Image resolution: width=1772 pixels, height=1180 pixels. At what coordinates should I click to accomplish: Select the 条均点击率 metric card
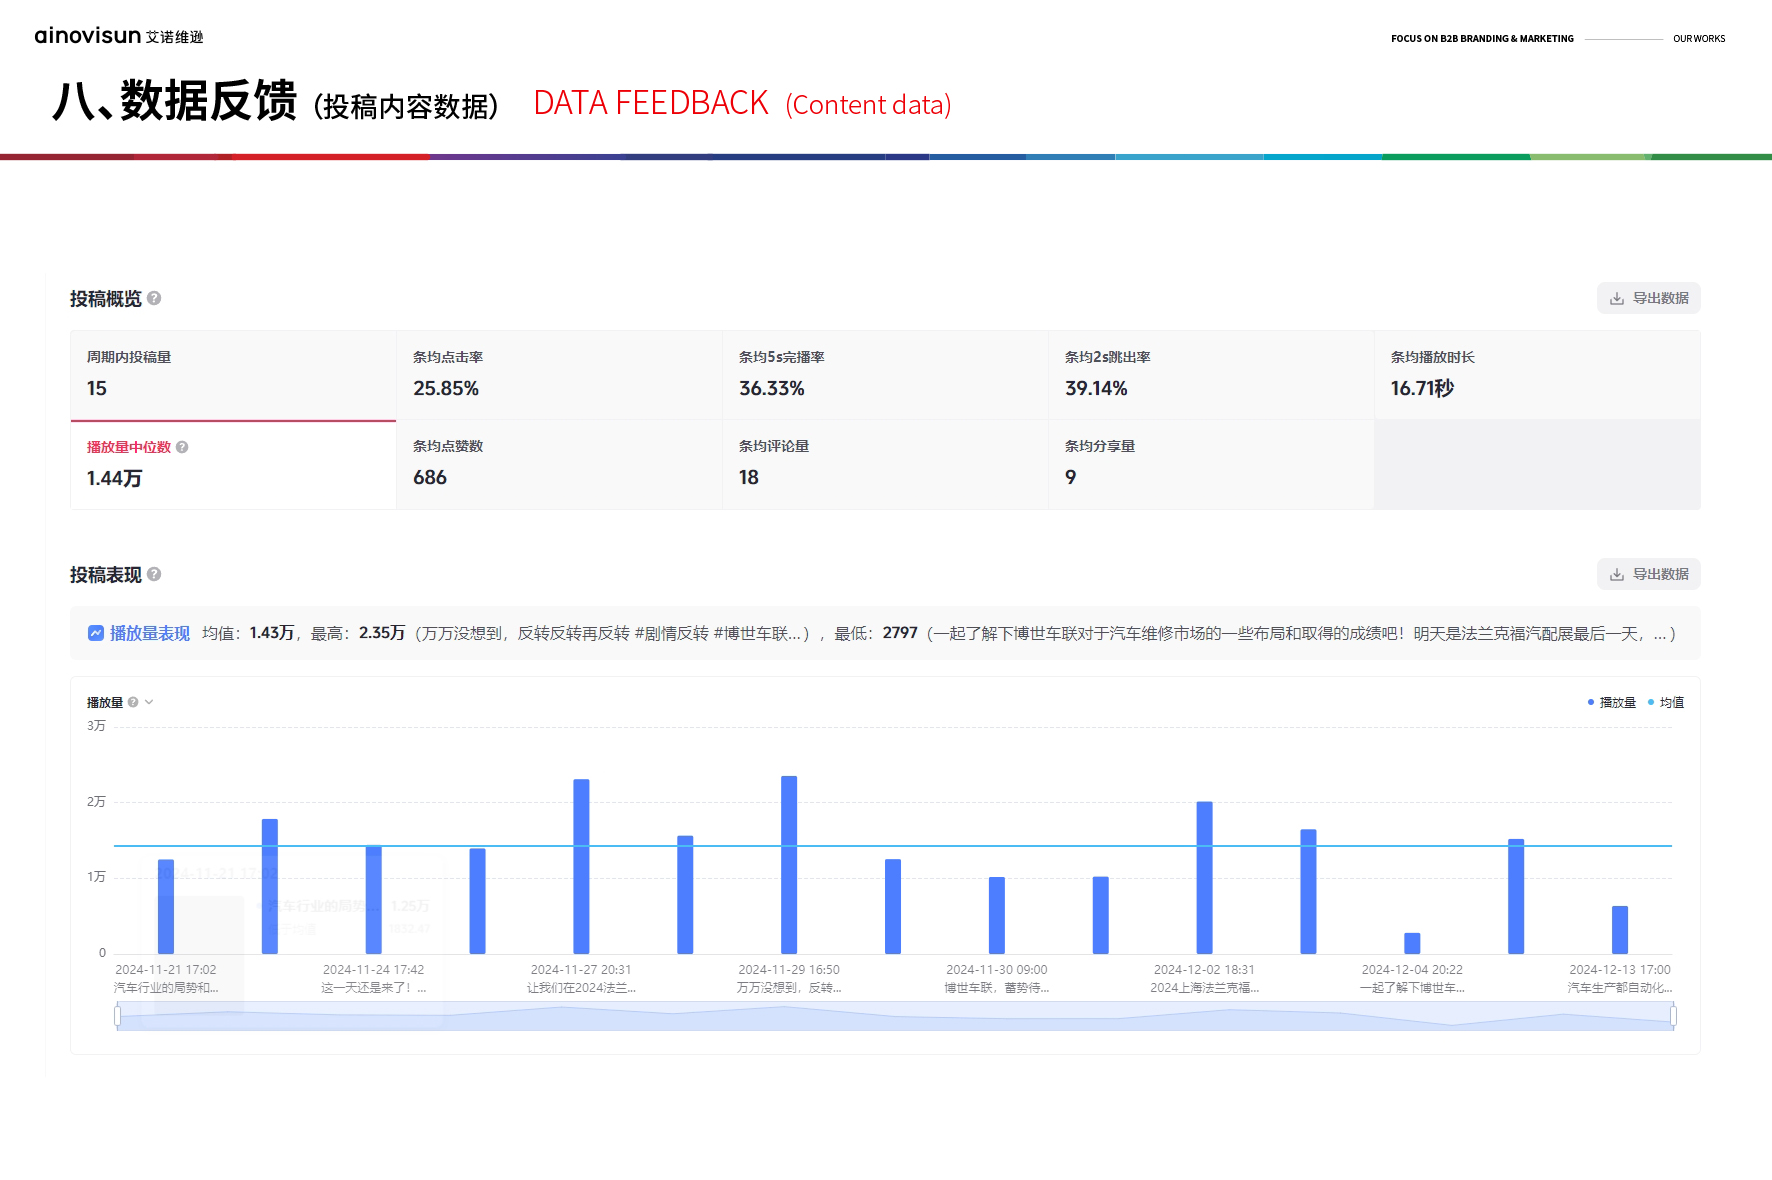tap(559, 375)
